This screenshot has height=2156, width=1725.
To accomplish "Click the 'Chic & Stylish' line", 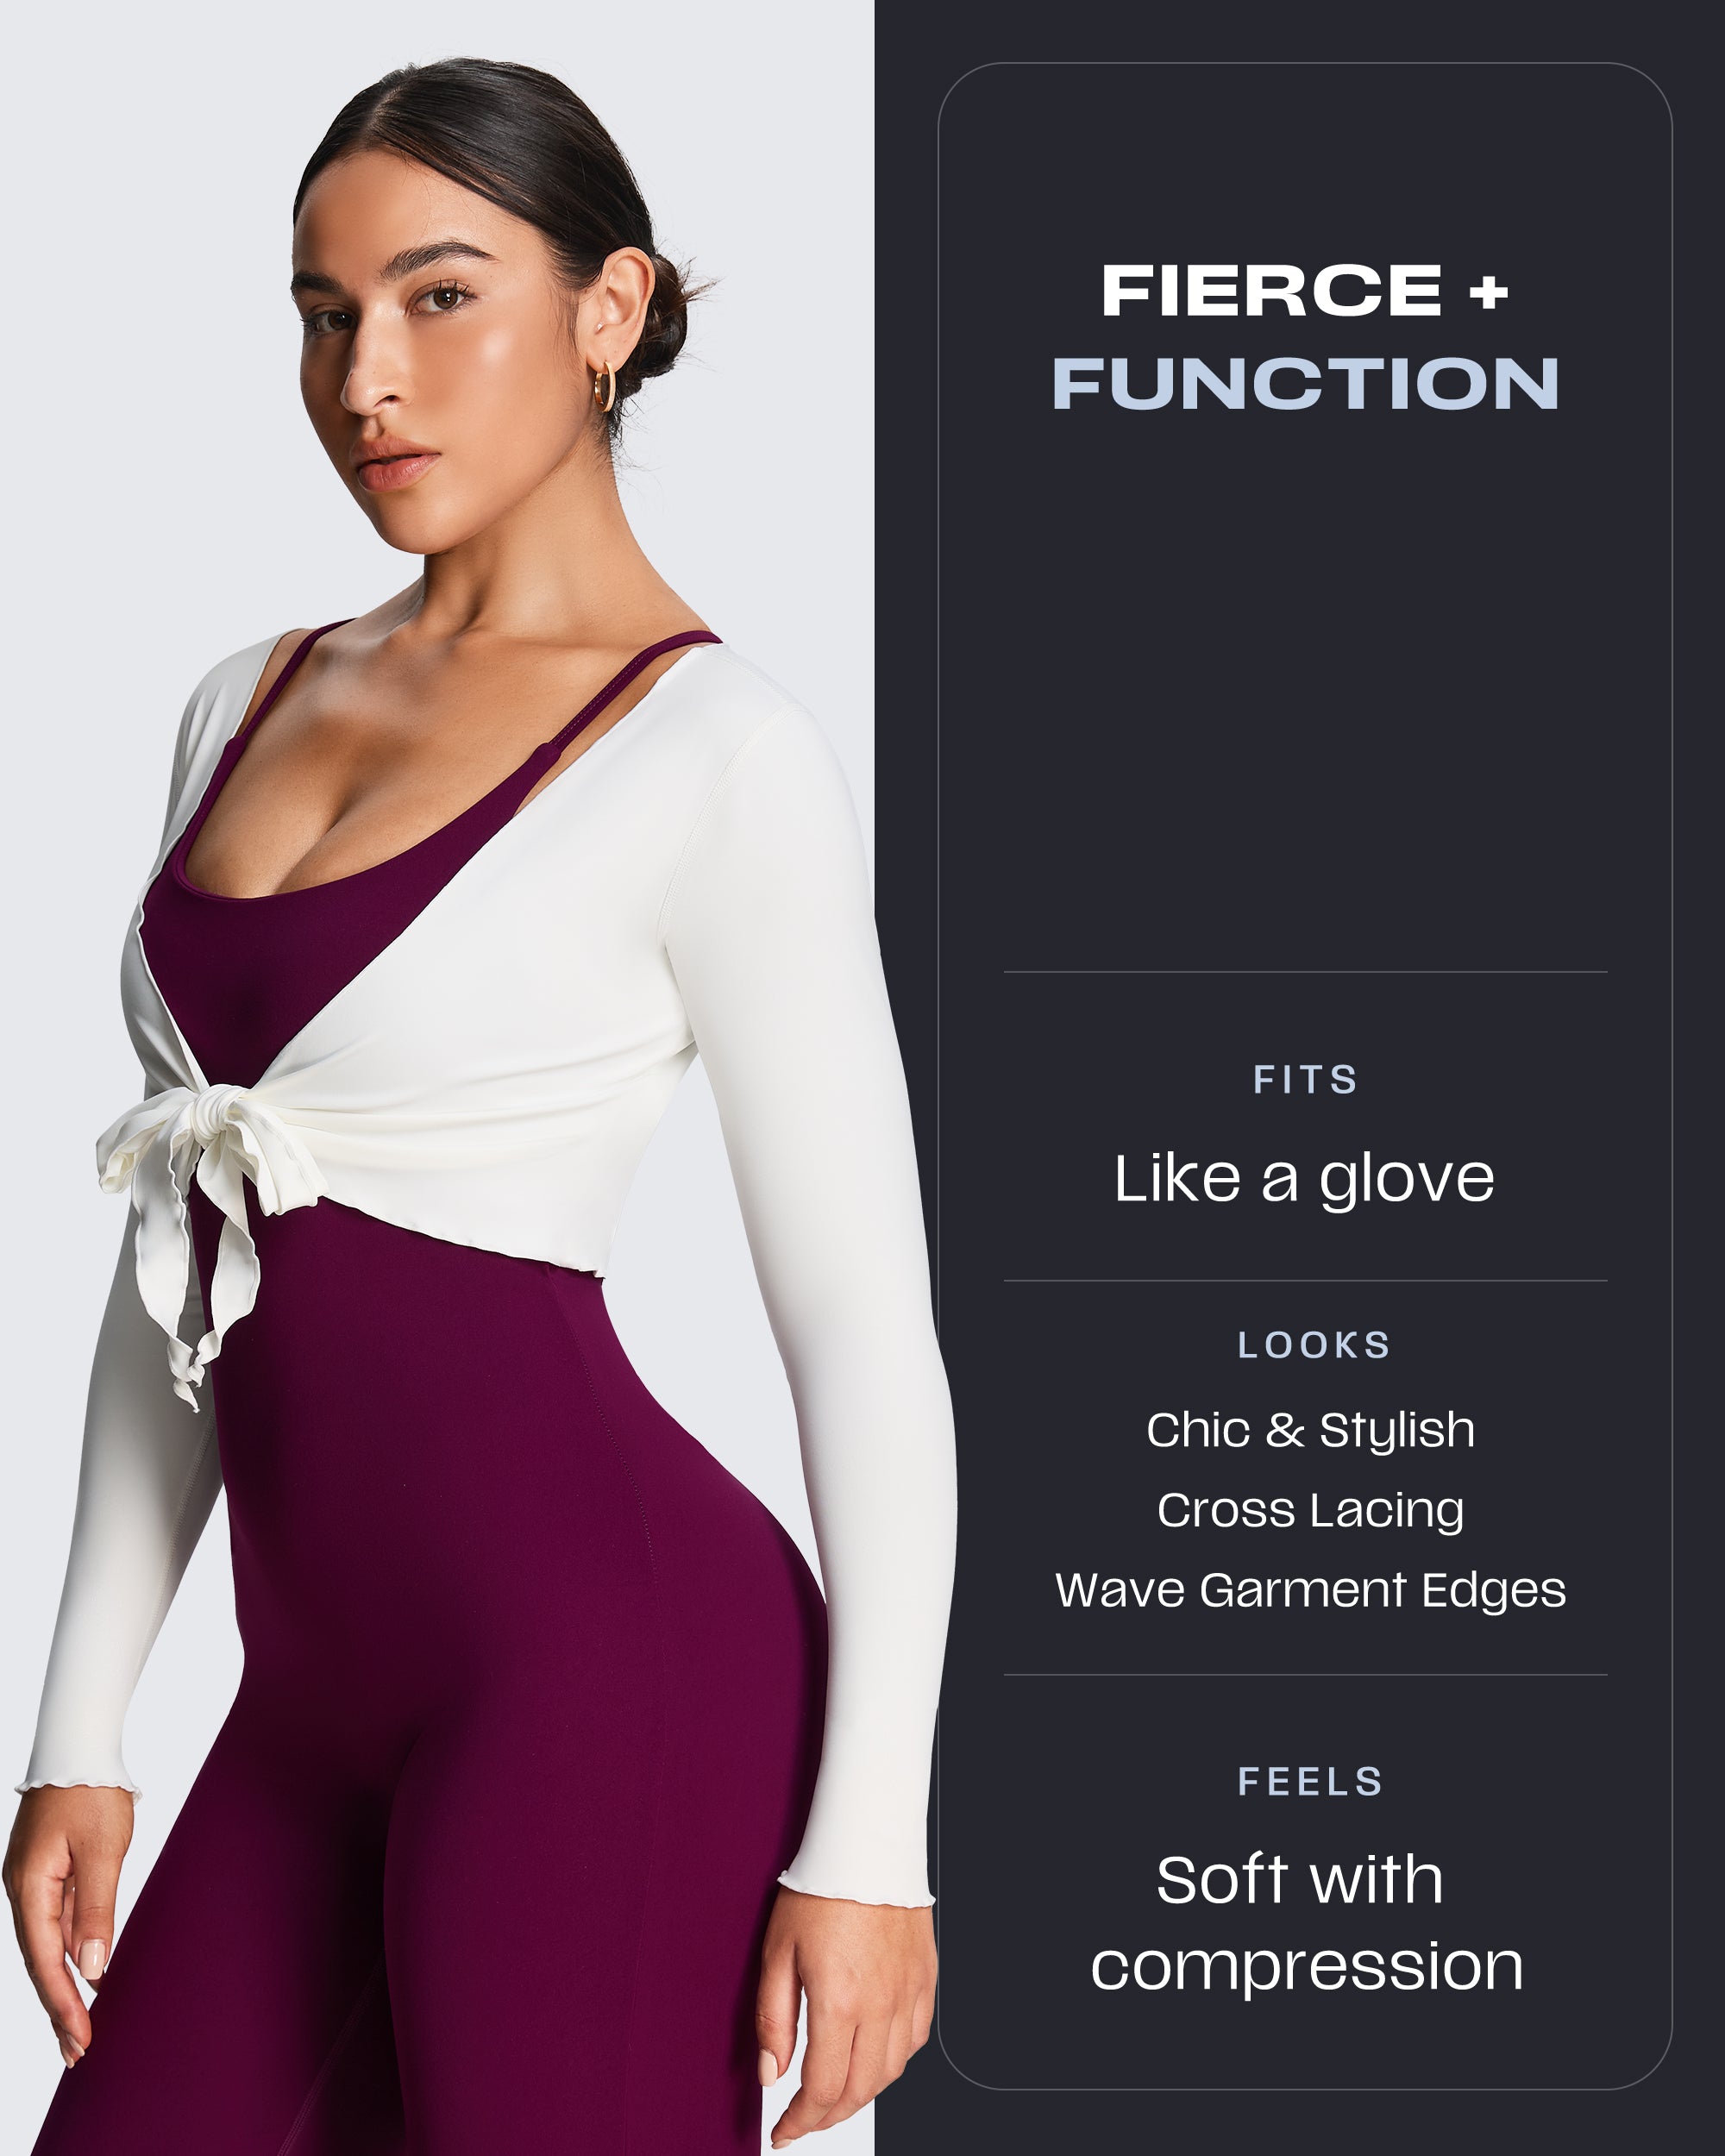I will [x=1310, y=1430].
